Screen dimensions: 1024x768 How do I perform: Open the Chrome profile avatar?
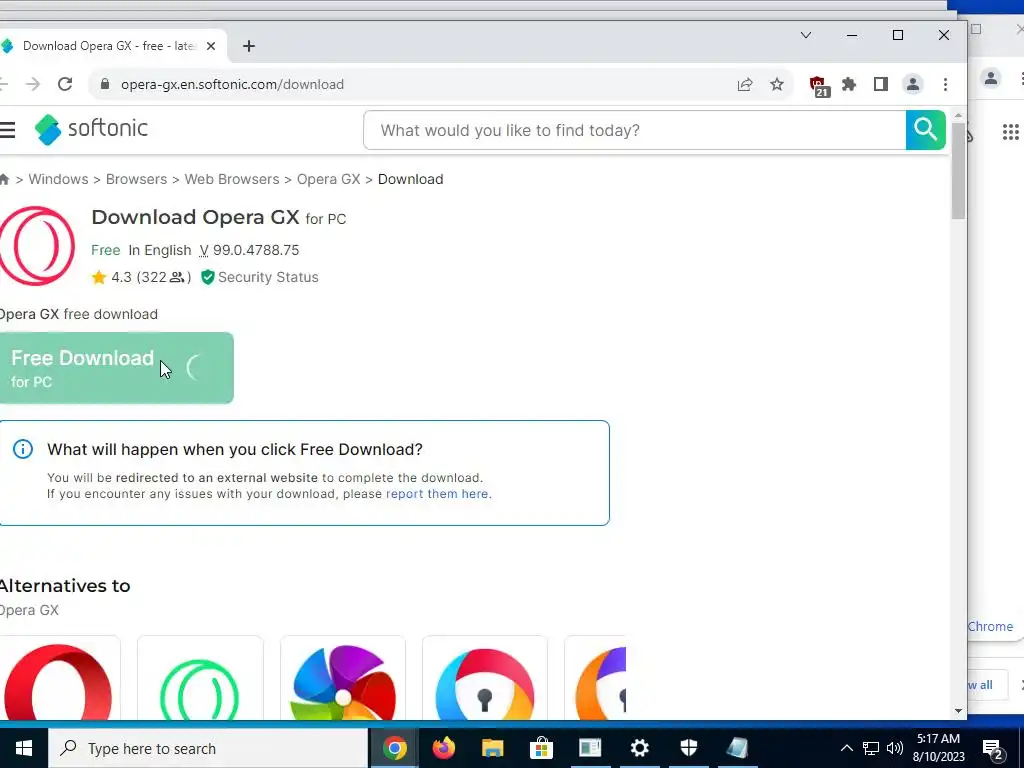point(912,84)
